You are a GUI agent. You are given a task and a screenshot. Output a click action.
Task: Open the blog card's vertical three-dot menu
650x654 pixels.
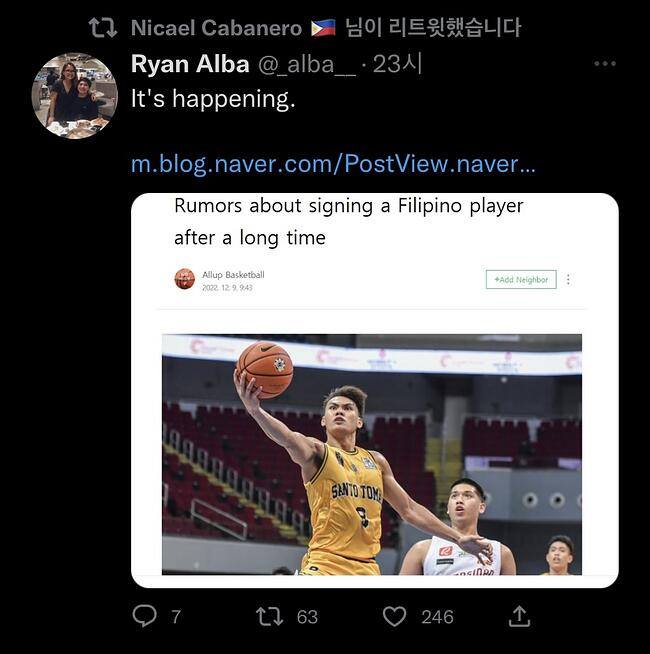[568, 280]
